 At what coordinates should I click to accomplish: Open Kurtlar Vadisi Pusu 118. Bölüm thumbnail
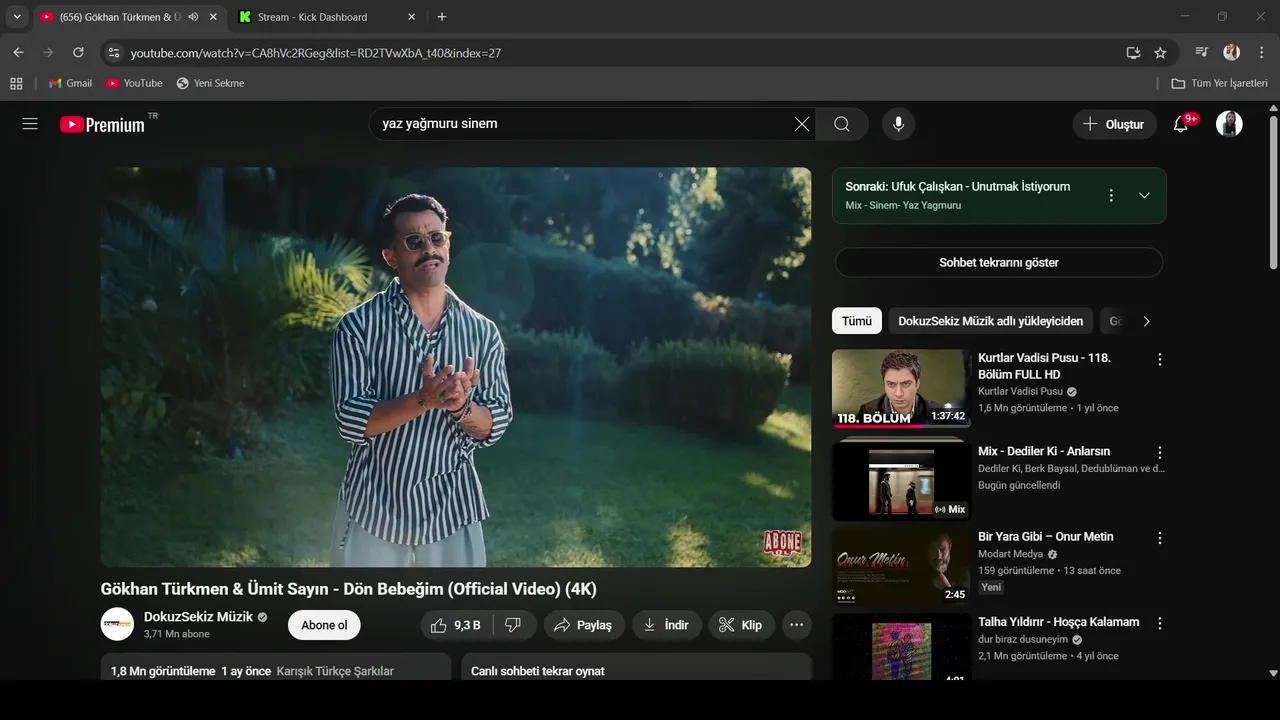pyautogui.click(x=901, y=388)
